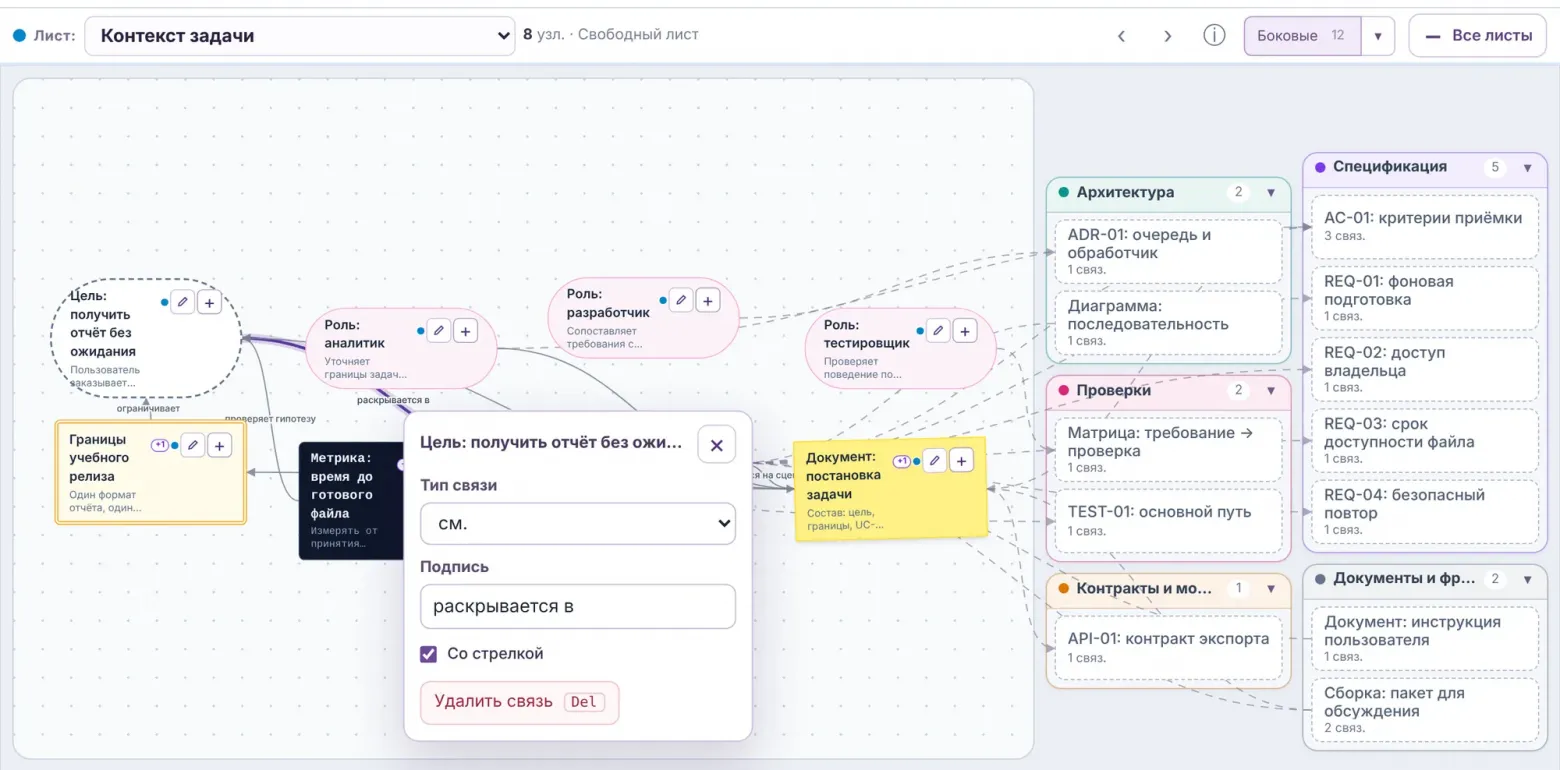Add a node from "Роль: разработчик"
1560x770 pixels.
708,299
